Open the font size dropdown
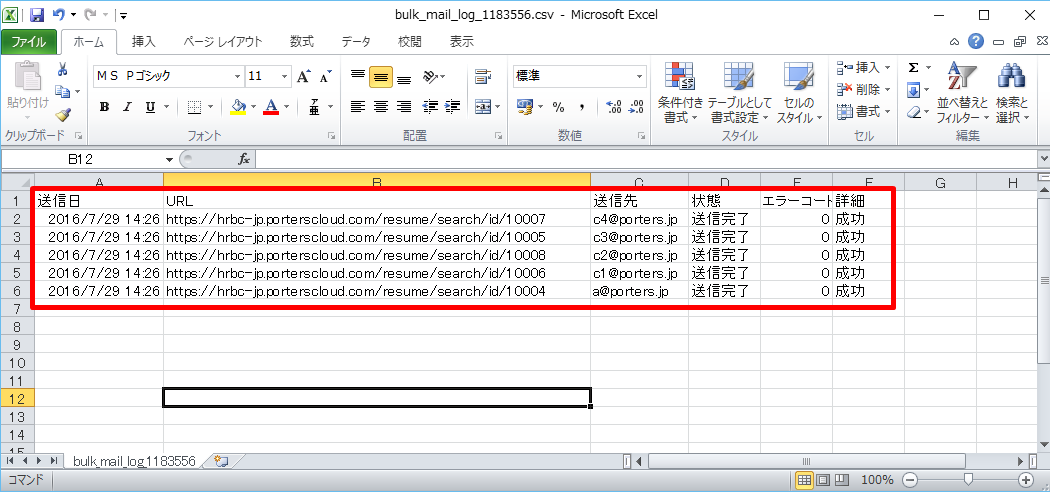Image resolution: width=1050 pixels, height=492 pixels. coord(285,76)
